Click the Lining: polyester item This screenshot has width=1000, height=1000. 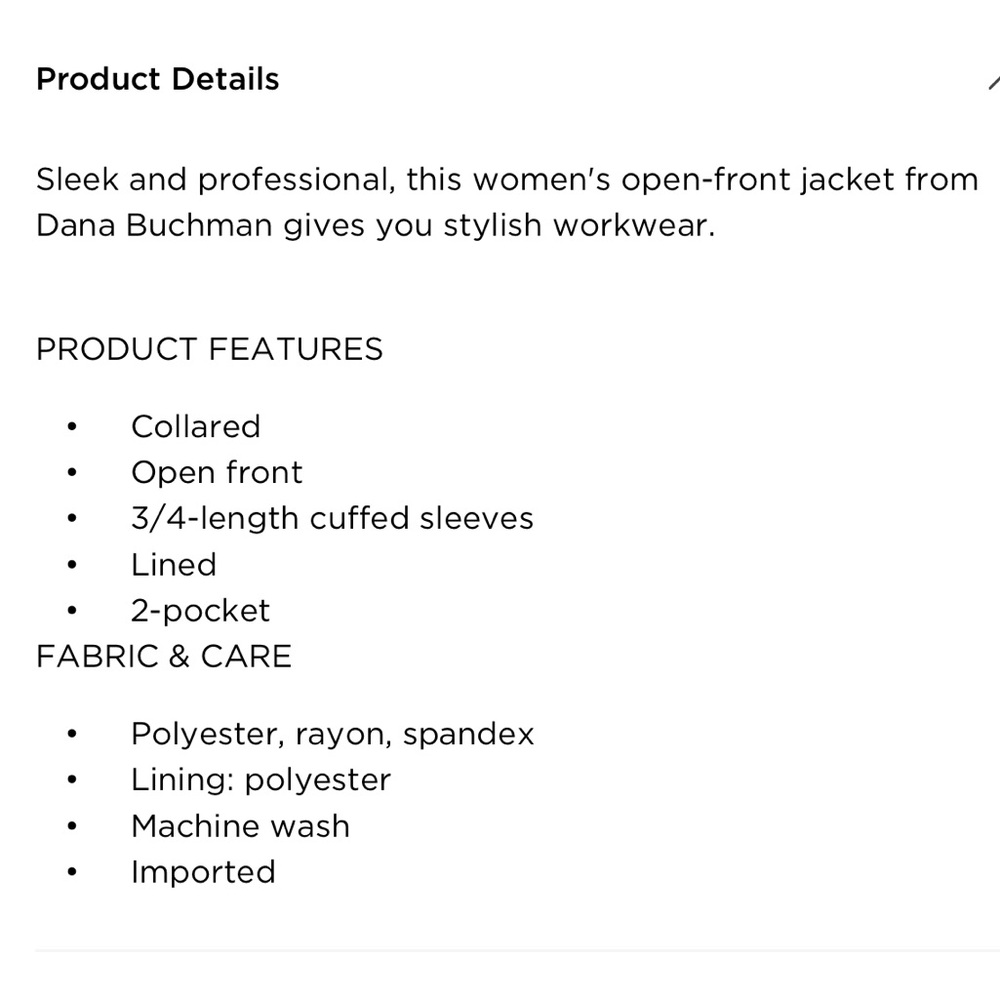(261, 780)
